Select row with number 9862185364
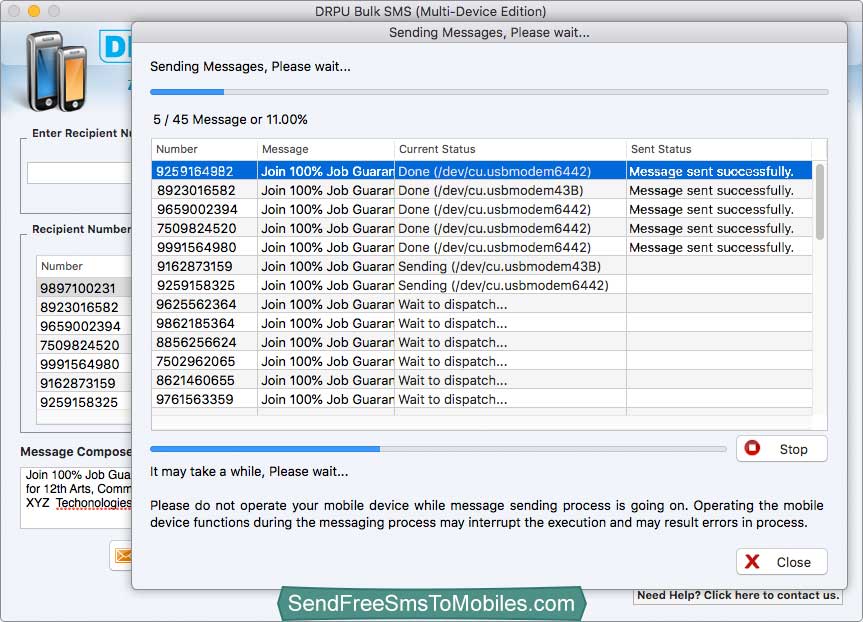863x622 pixels. pyautogui.click(x=482, y=323)
